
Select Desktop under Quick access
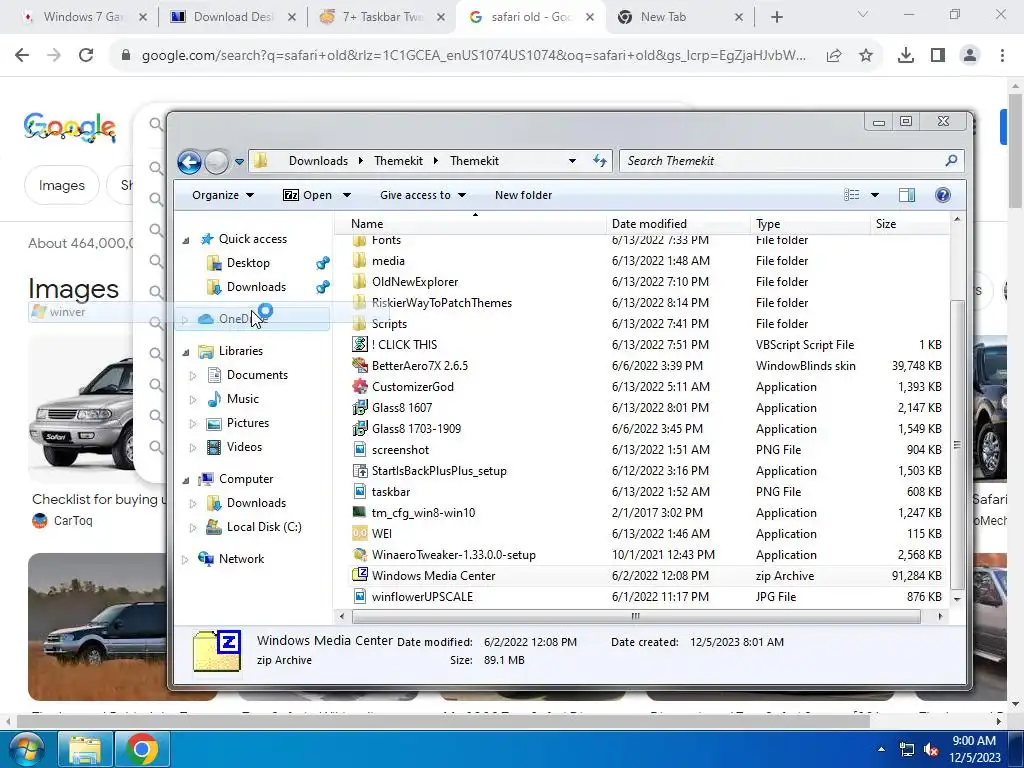[248, 263]
